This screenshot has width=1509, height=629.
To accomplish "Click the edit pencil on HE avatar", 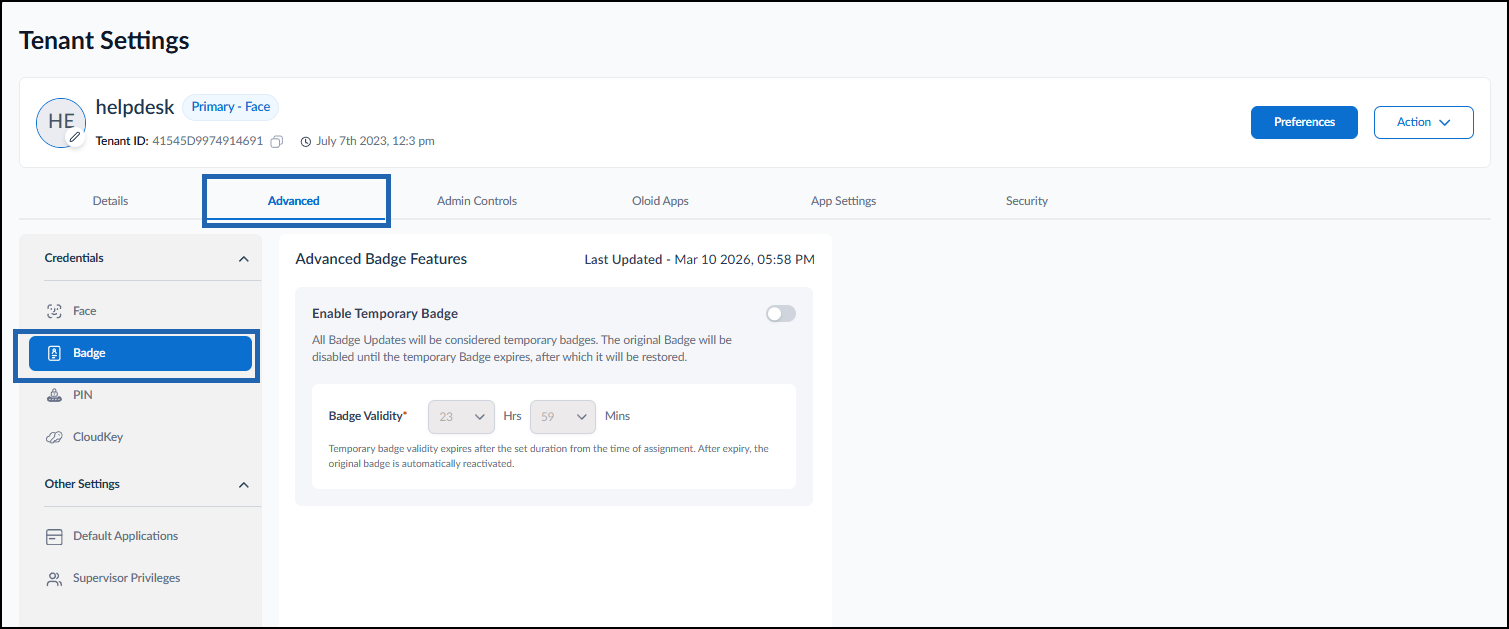I will click(x=75, y=137).
